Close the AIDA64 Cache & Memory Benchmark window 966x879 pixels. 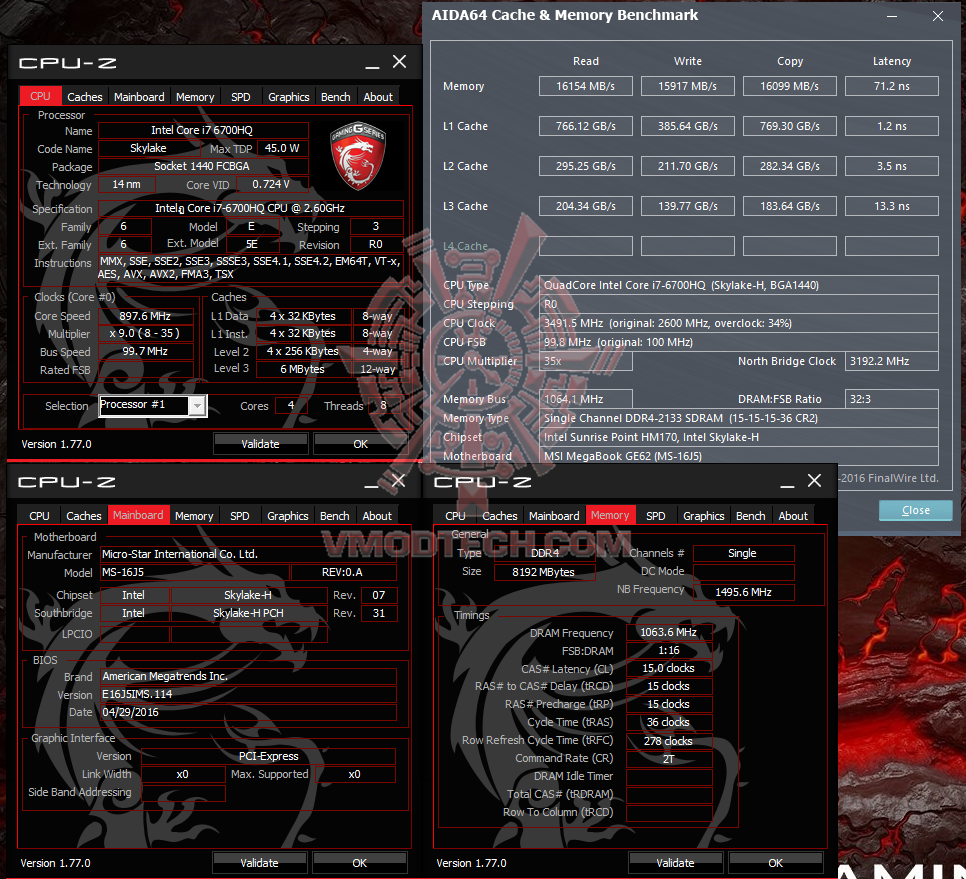(938, 16)
